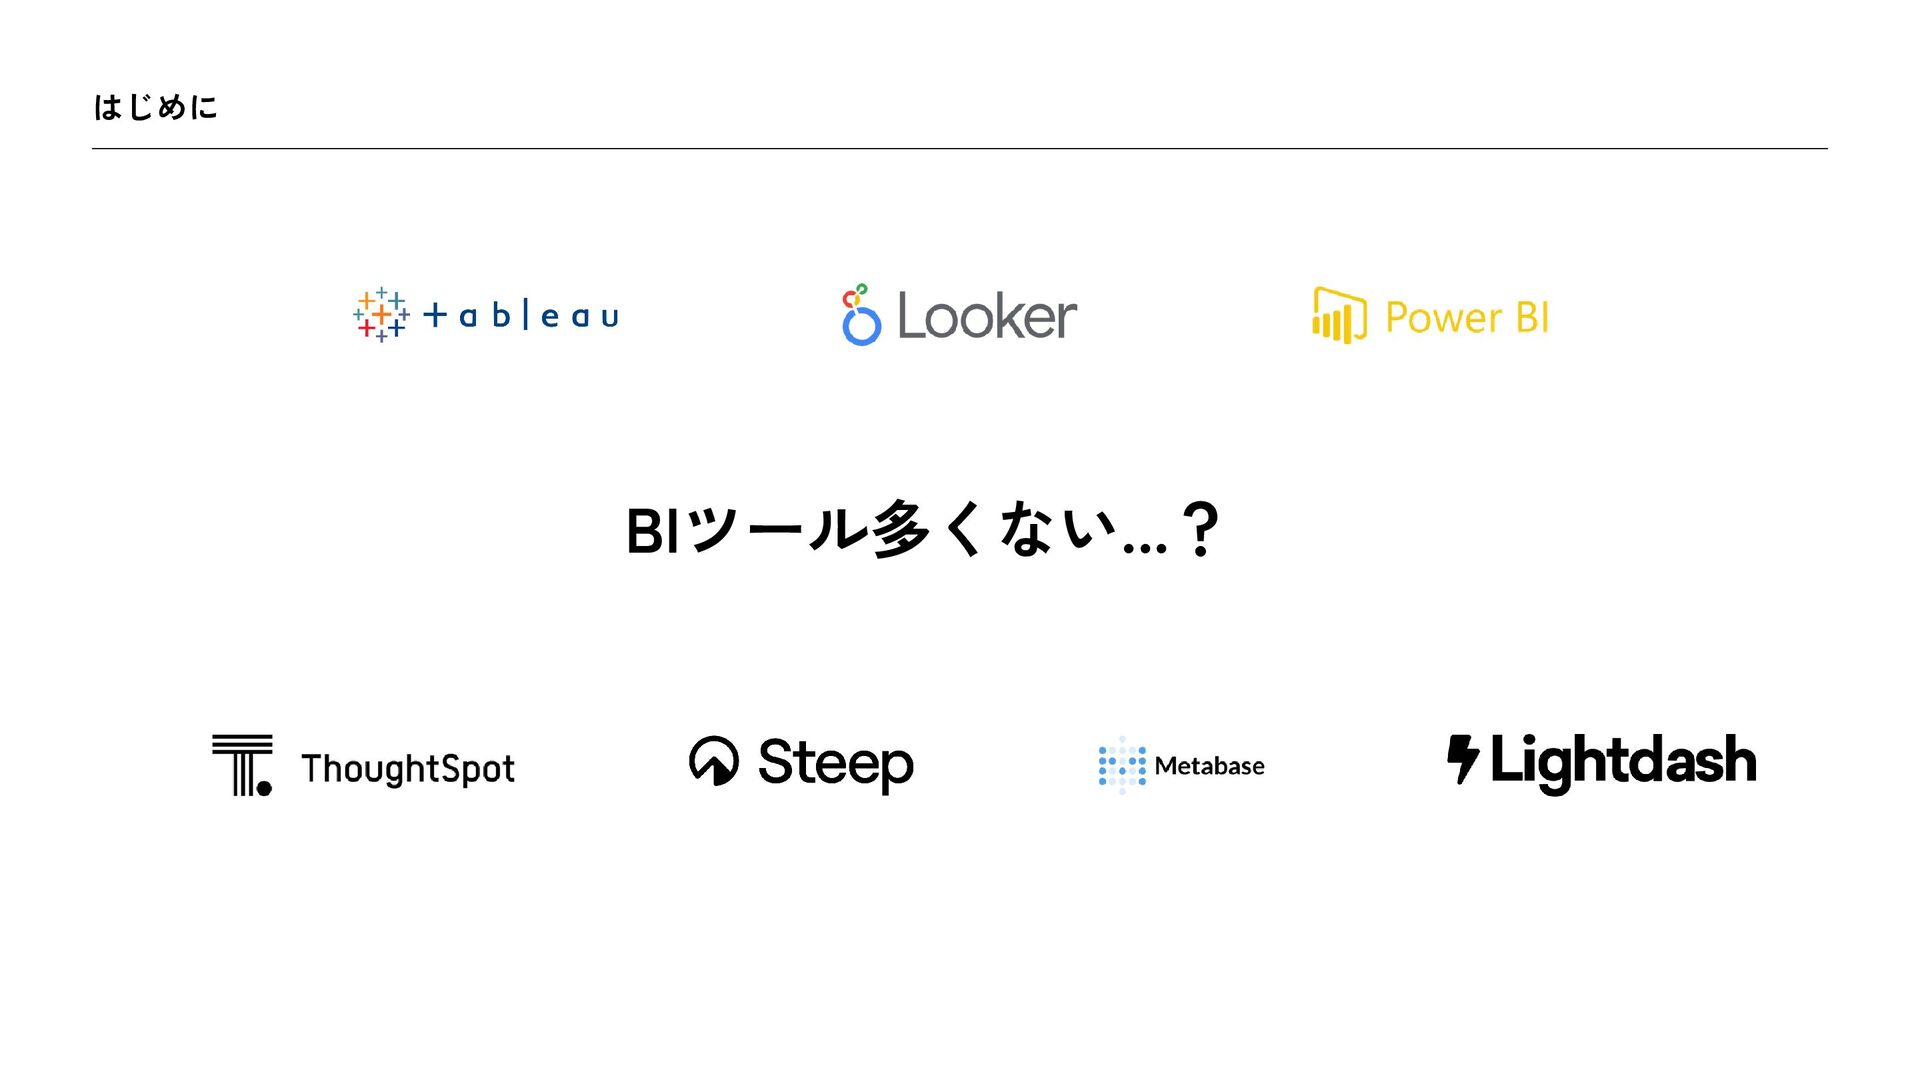This screenshot has width=1920, height=1080.
Task: Click the Metabase blue dotted icon
Action: (1122, 765)
